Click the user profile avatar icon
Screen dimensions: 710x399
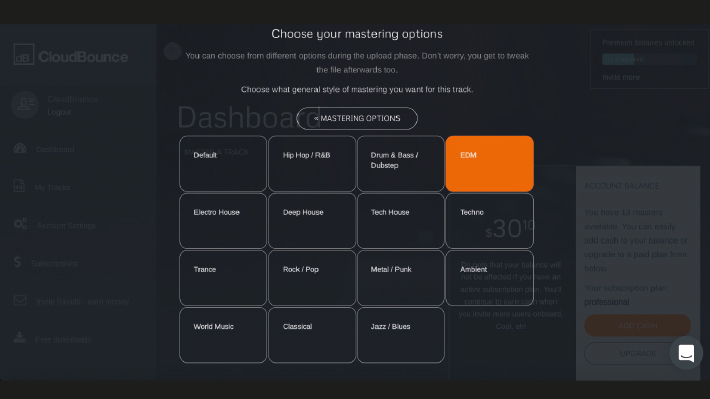point(25,105)
